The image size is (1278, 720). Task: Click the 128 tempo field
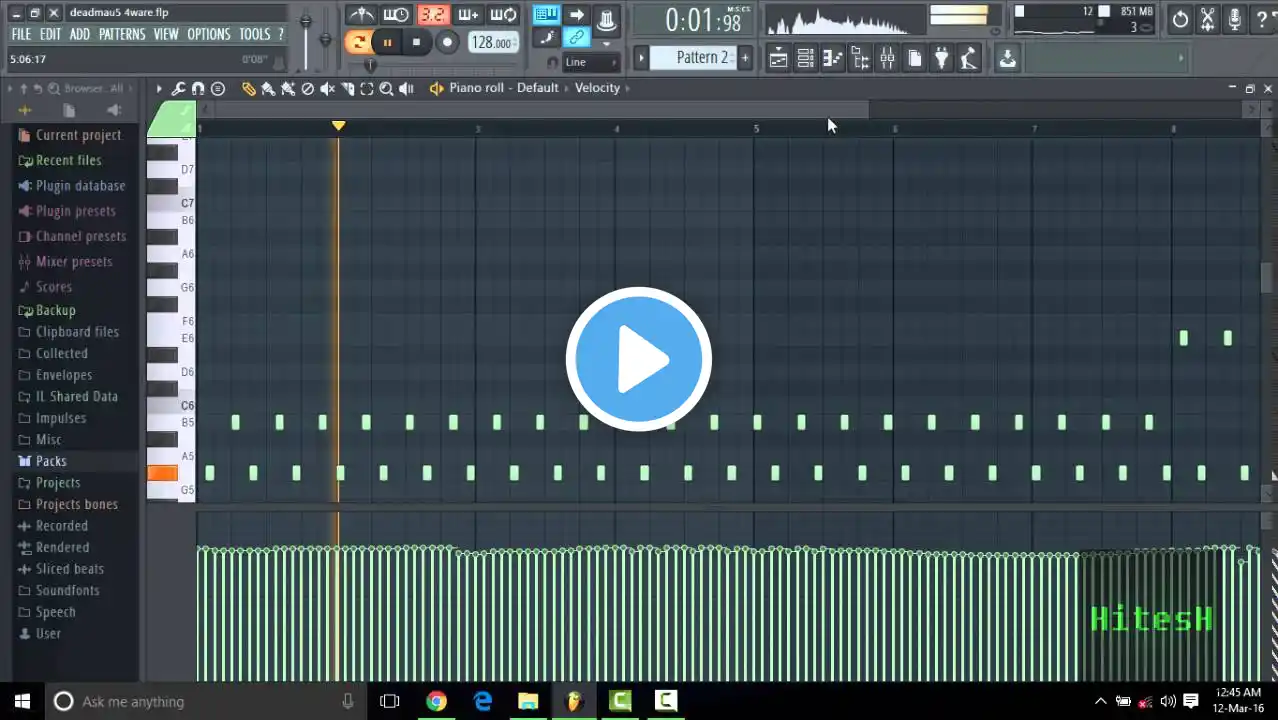click(492, 42)
